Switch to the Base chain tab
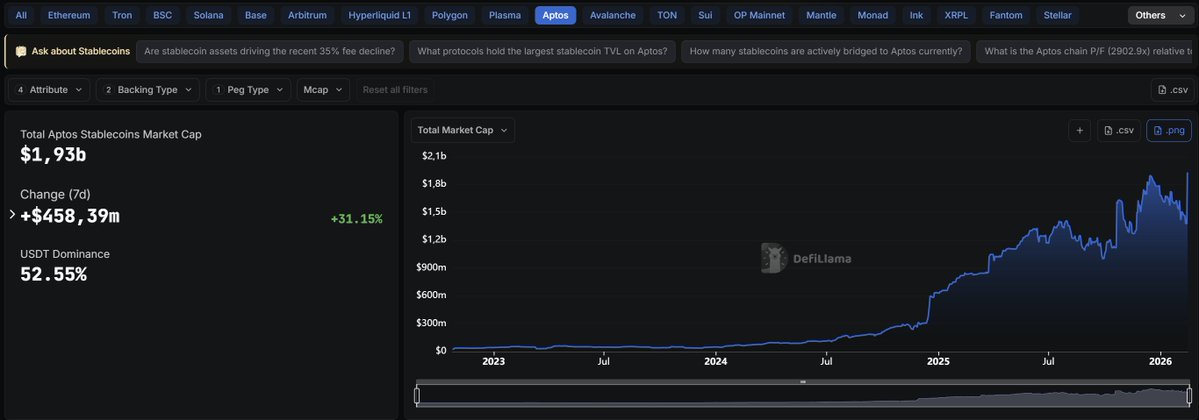Image resolution: width=1199 pixels, height=420 pixels. [x=255, y=15]
